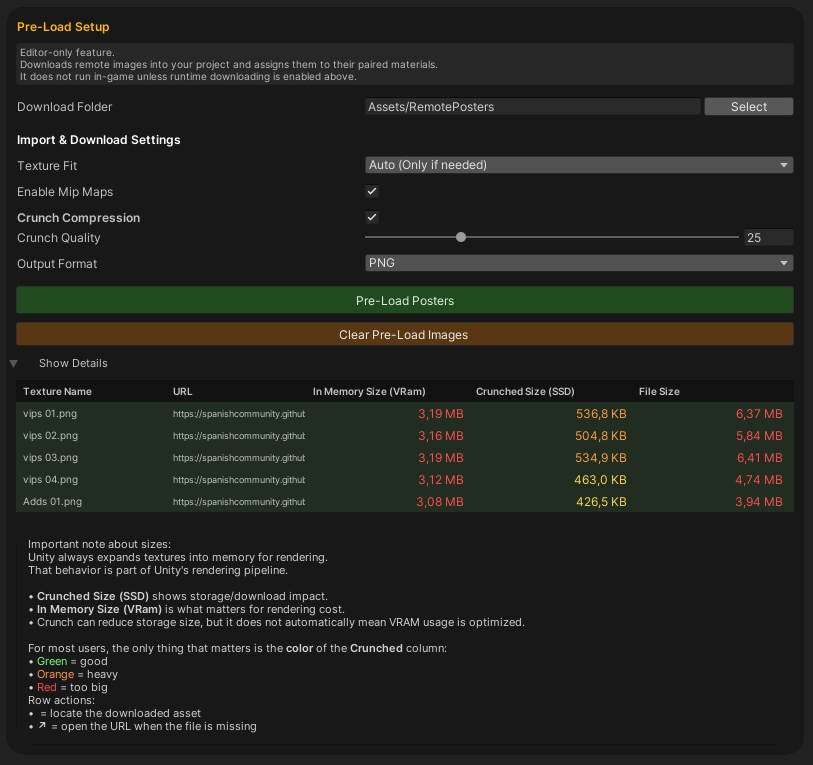
Task: Disable the Enable Mip Maps checkbox
Action: pyautogui.click(x=371, y=191)
